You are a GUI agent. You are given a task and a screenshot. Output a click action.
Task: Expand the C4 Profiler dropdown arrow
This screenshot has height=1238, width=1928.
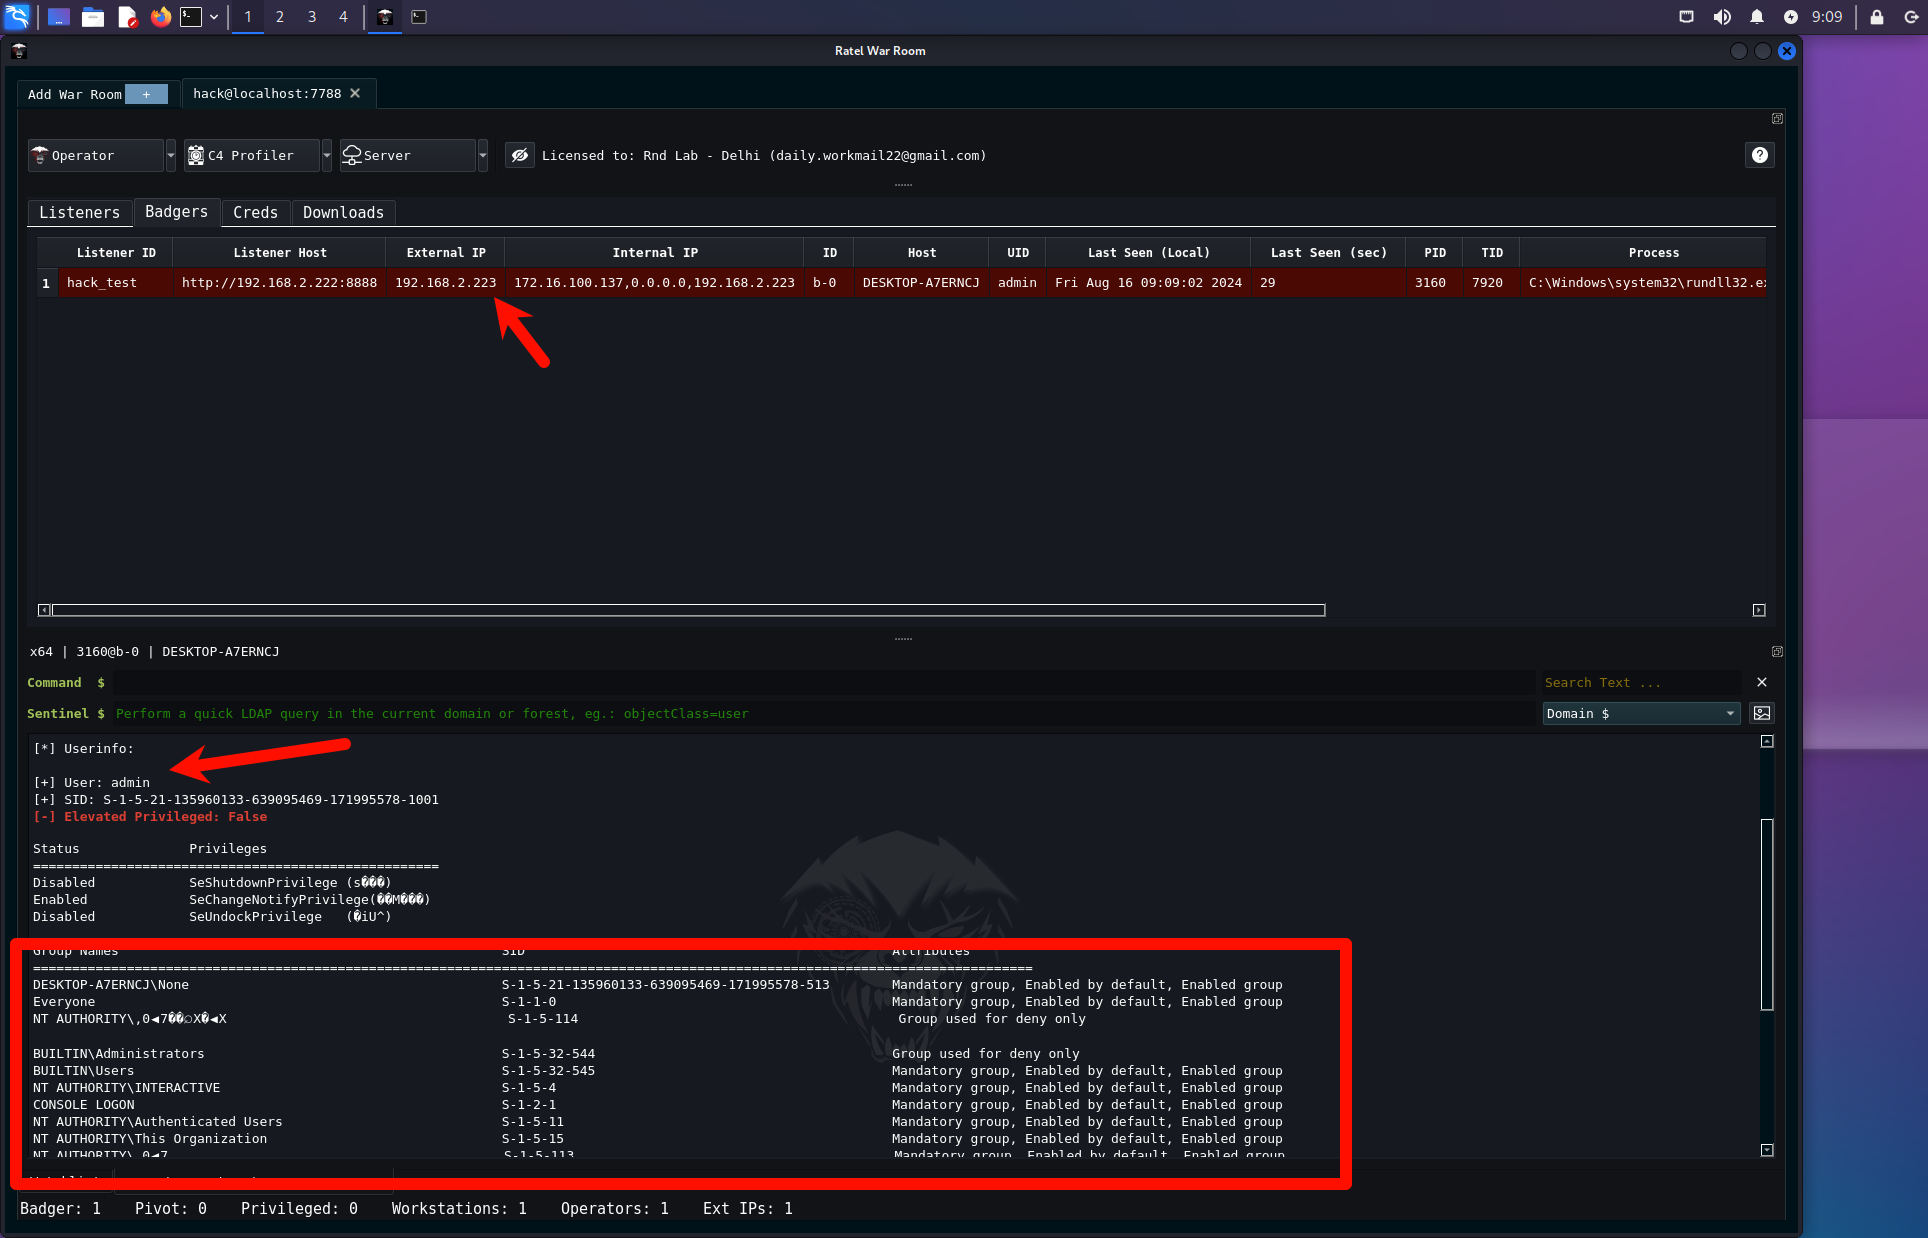(327, 155)
